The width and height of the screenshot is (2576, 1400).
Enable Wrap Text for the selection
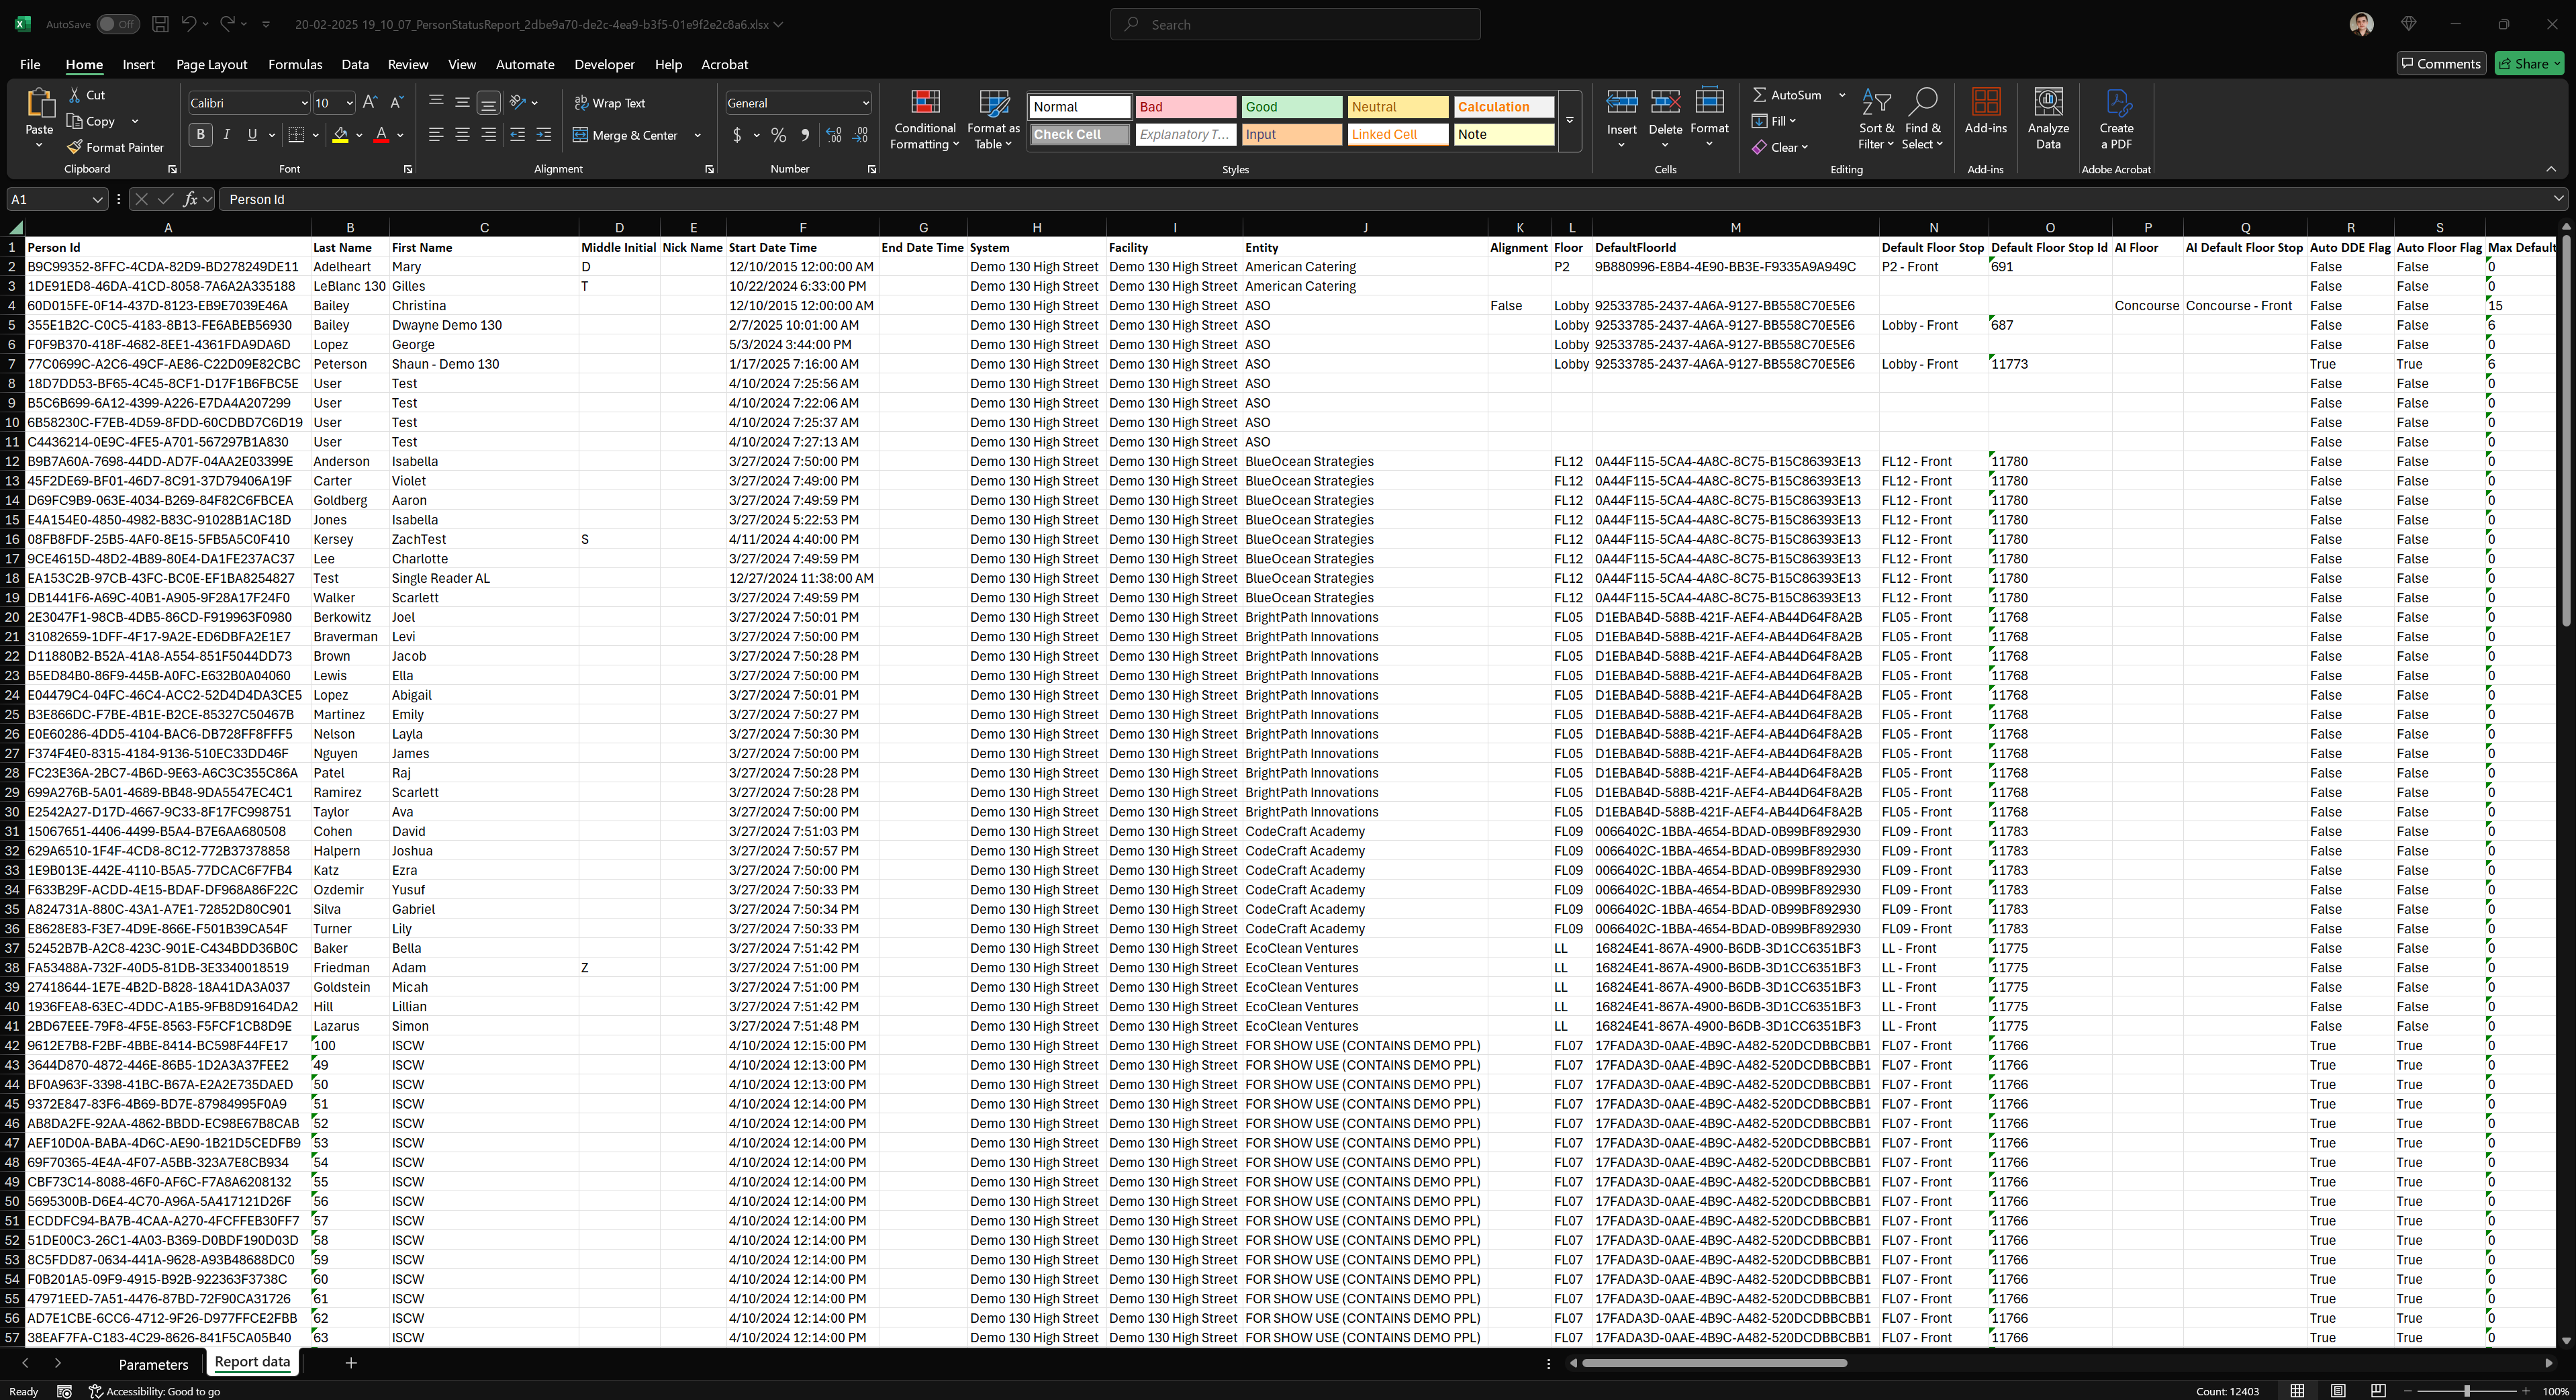point(610,102)
